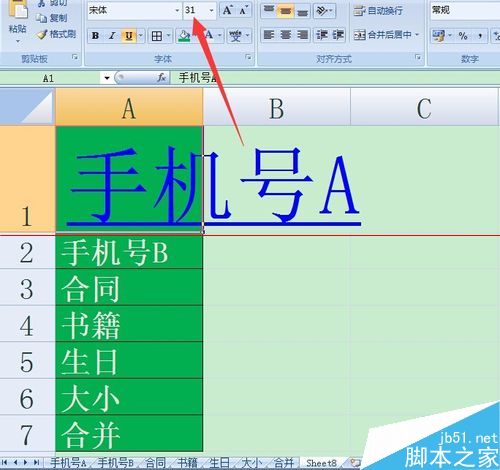Click next sheet navigation arrow
The image size is (500, 470).
click(x=25, y=463)
